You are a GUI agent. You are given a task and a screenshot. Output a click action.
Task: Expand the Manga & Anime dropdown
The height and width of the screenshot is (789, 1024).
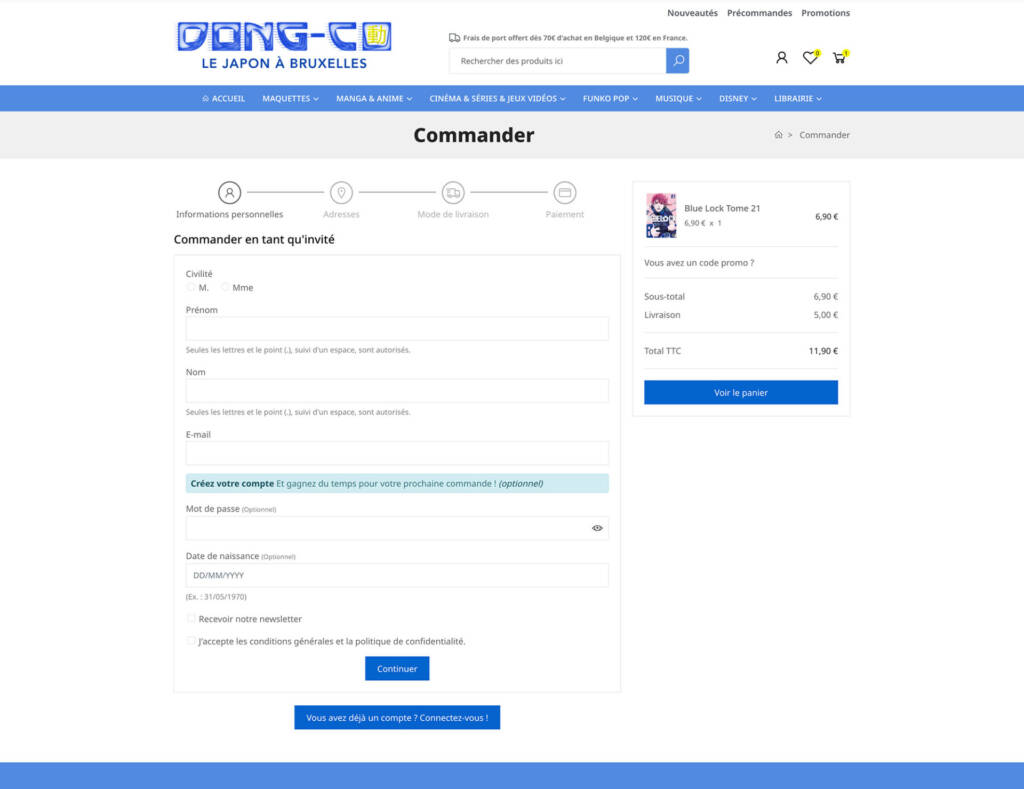click(x=373, y=99)
